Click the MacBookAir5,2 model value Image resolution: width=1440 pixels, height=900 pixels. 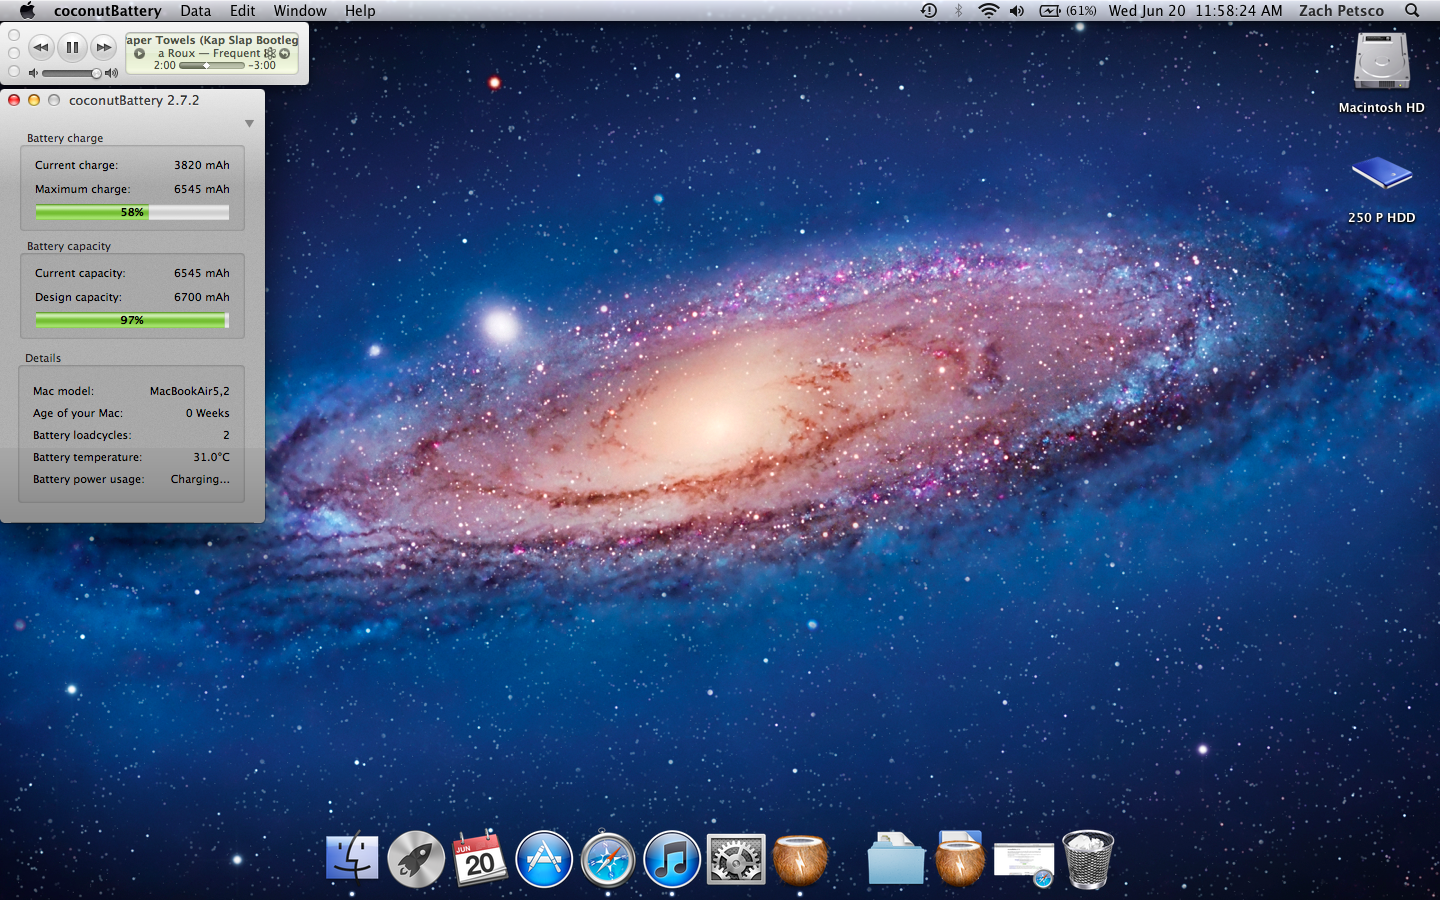[x=190, y=391]
